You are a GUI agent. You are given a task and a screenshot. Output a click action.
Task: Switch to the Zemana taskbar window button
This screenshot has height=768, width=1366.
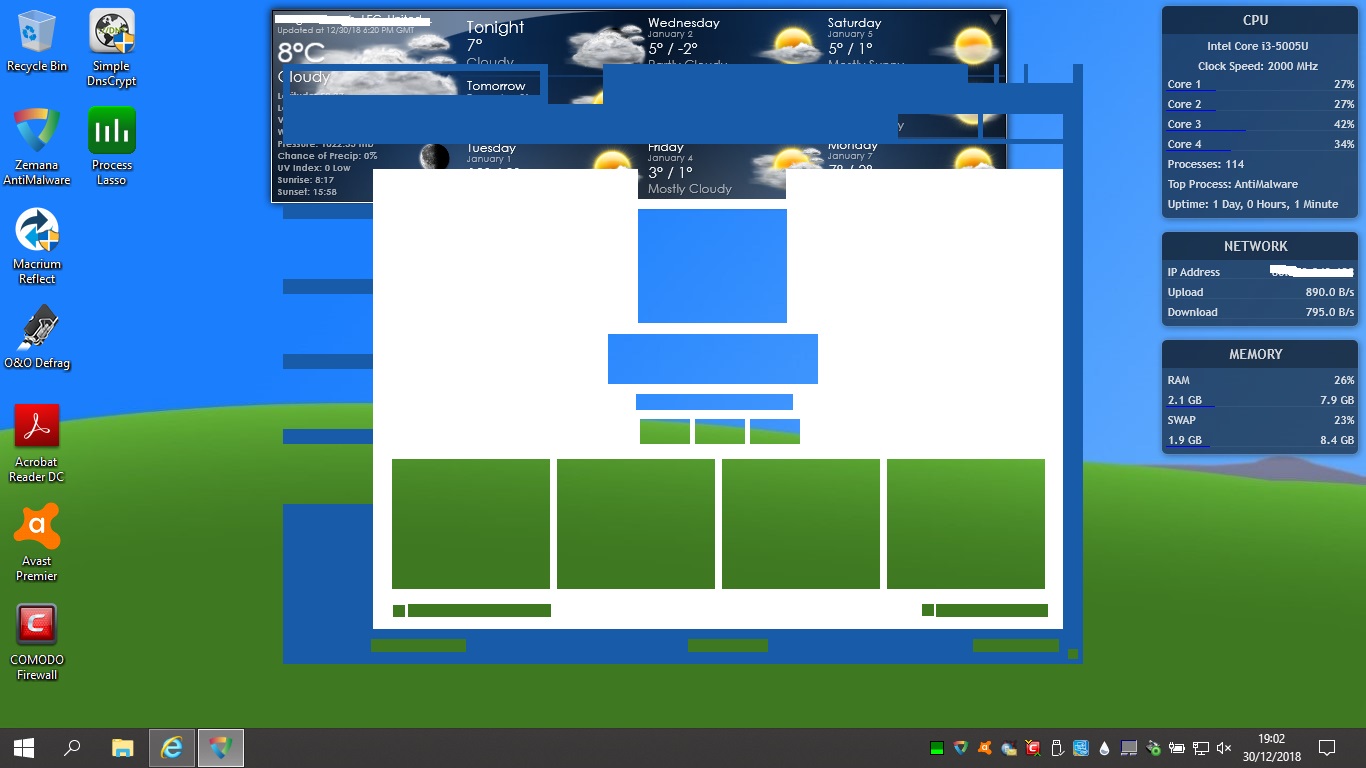click(x=221, y=748)
